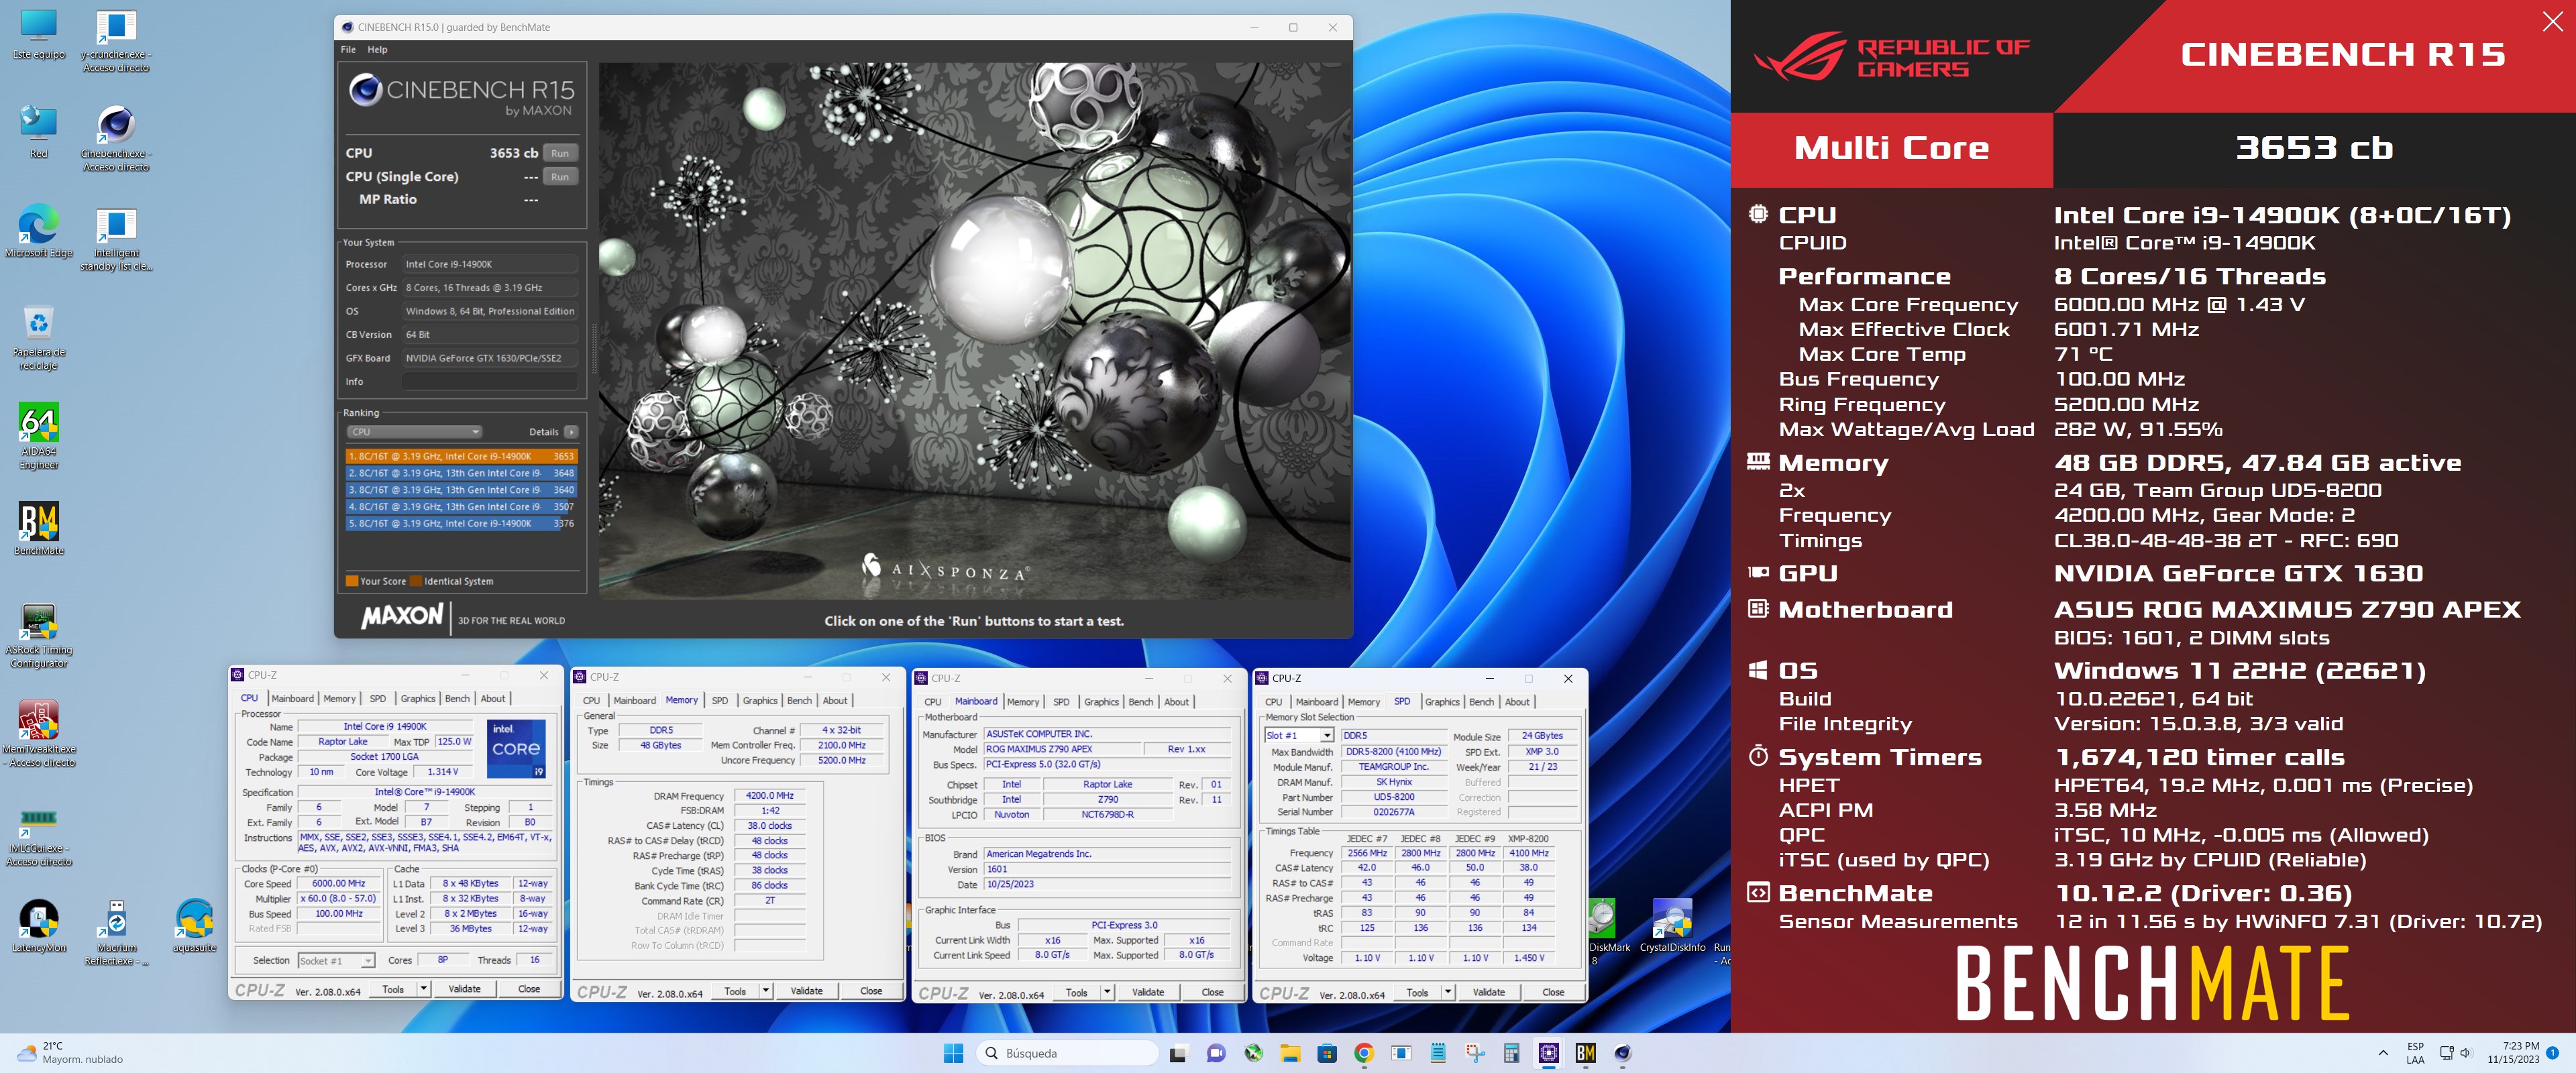Click the Búsqueda taskbar search box

1067,1053
